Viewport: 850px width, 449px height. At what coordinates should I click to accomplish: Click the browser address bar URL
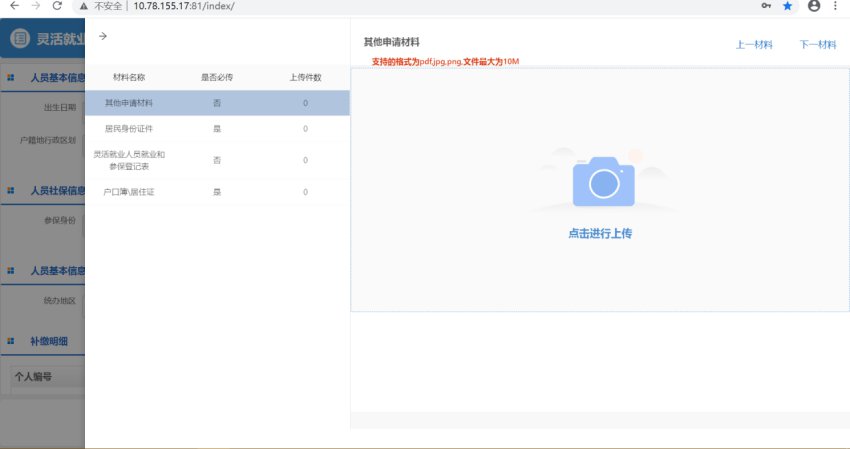pyautogui.click(x=184, y=6)
